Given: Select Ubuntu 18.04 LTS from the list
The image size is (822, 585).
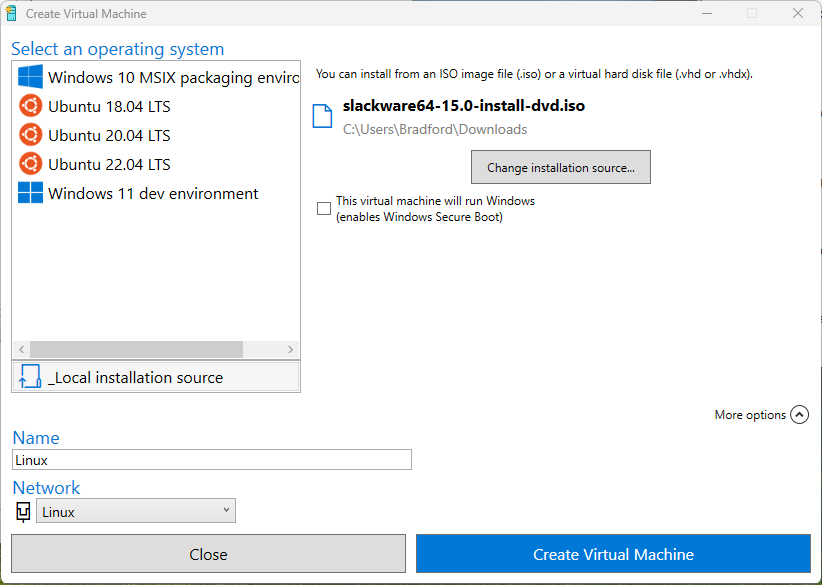Looking at the screenshot, I should pyautogui.click(x=156, y=106).
